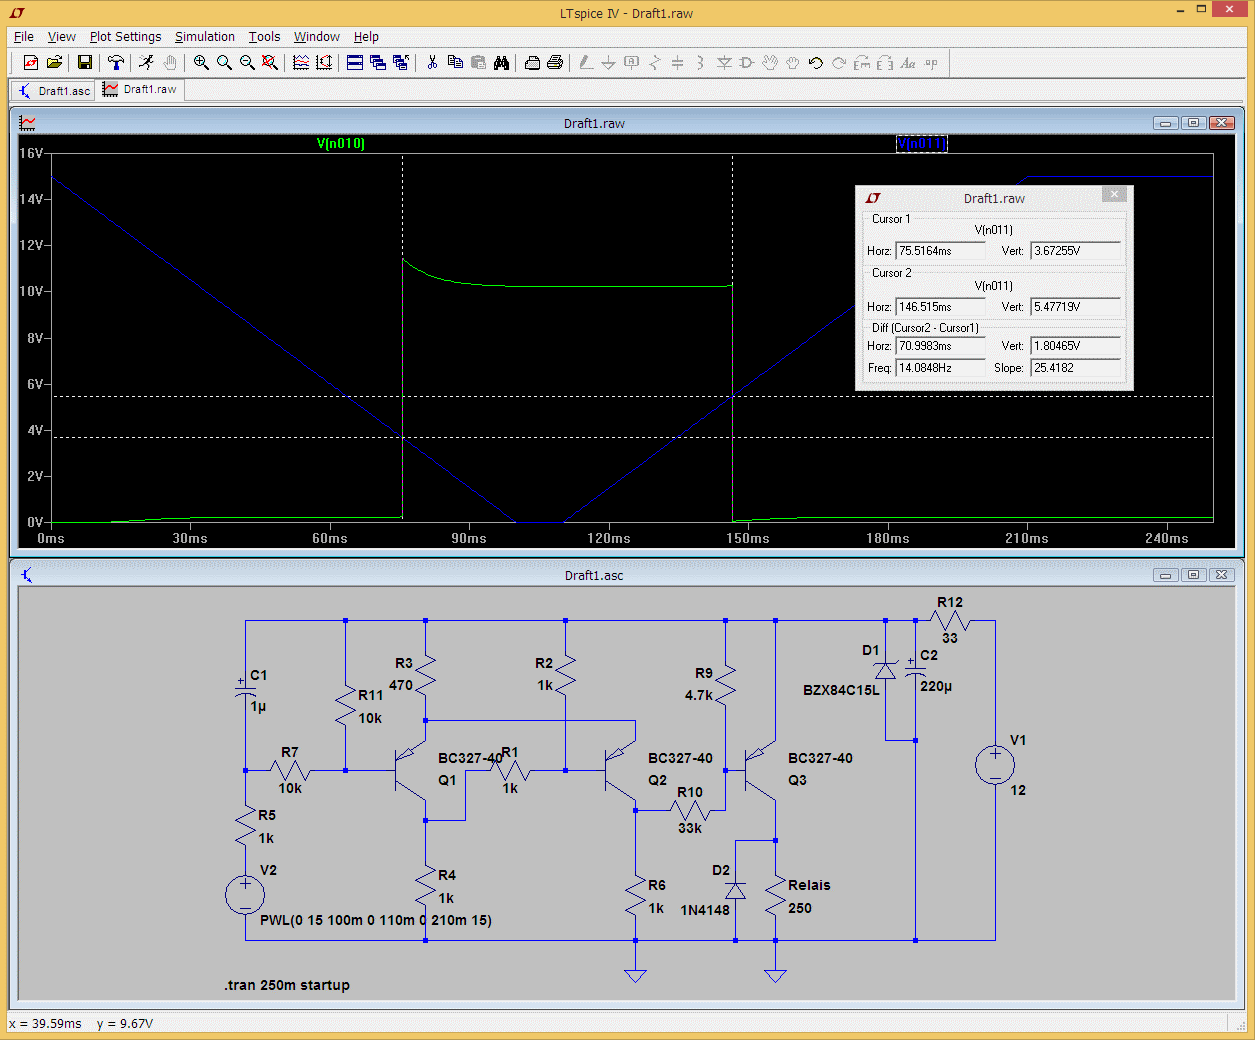Cut with the scissors icon

432,62
